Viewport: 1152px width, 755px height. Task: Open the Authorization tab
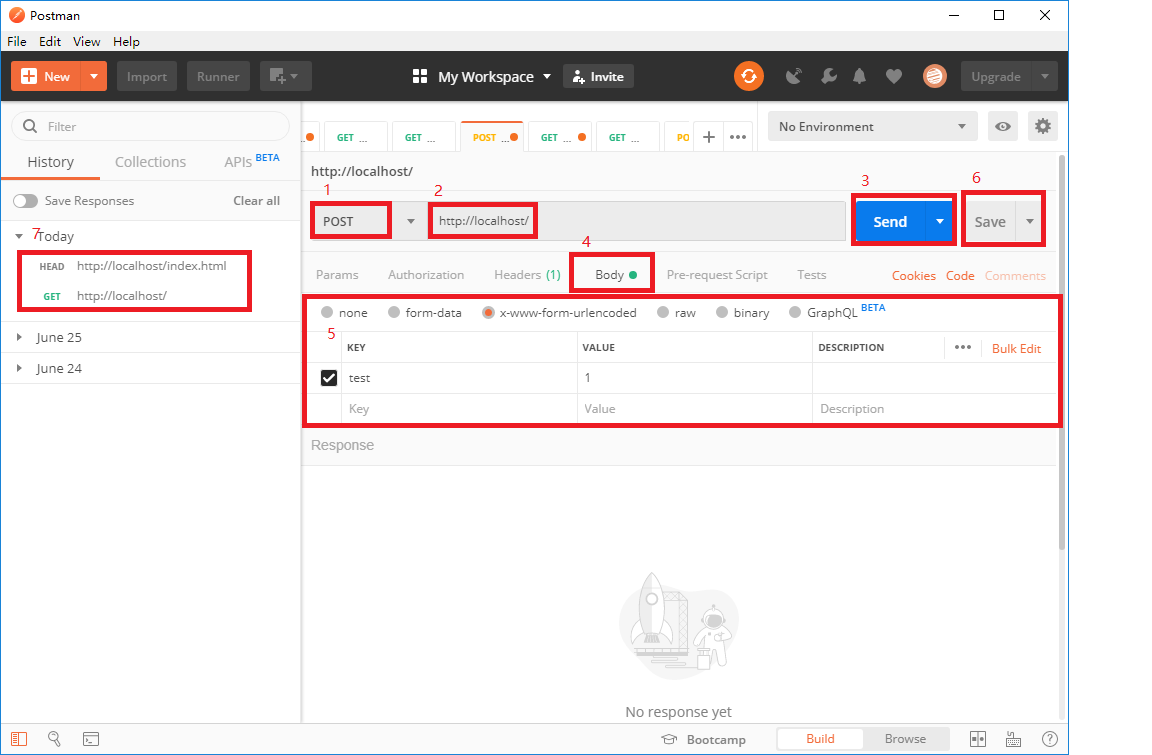click(x=426, y=275)
